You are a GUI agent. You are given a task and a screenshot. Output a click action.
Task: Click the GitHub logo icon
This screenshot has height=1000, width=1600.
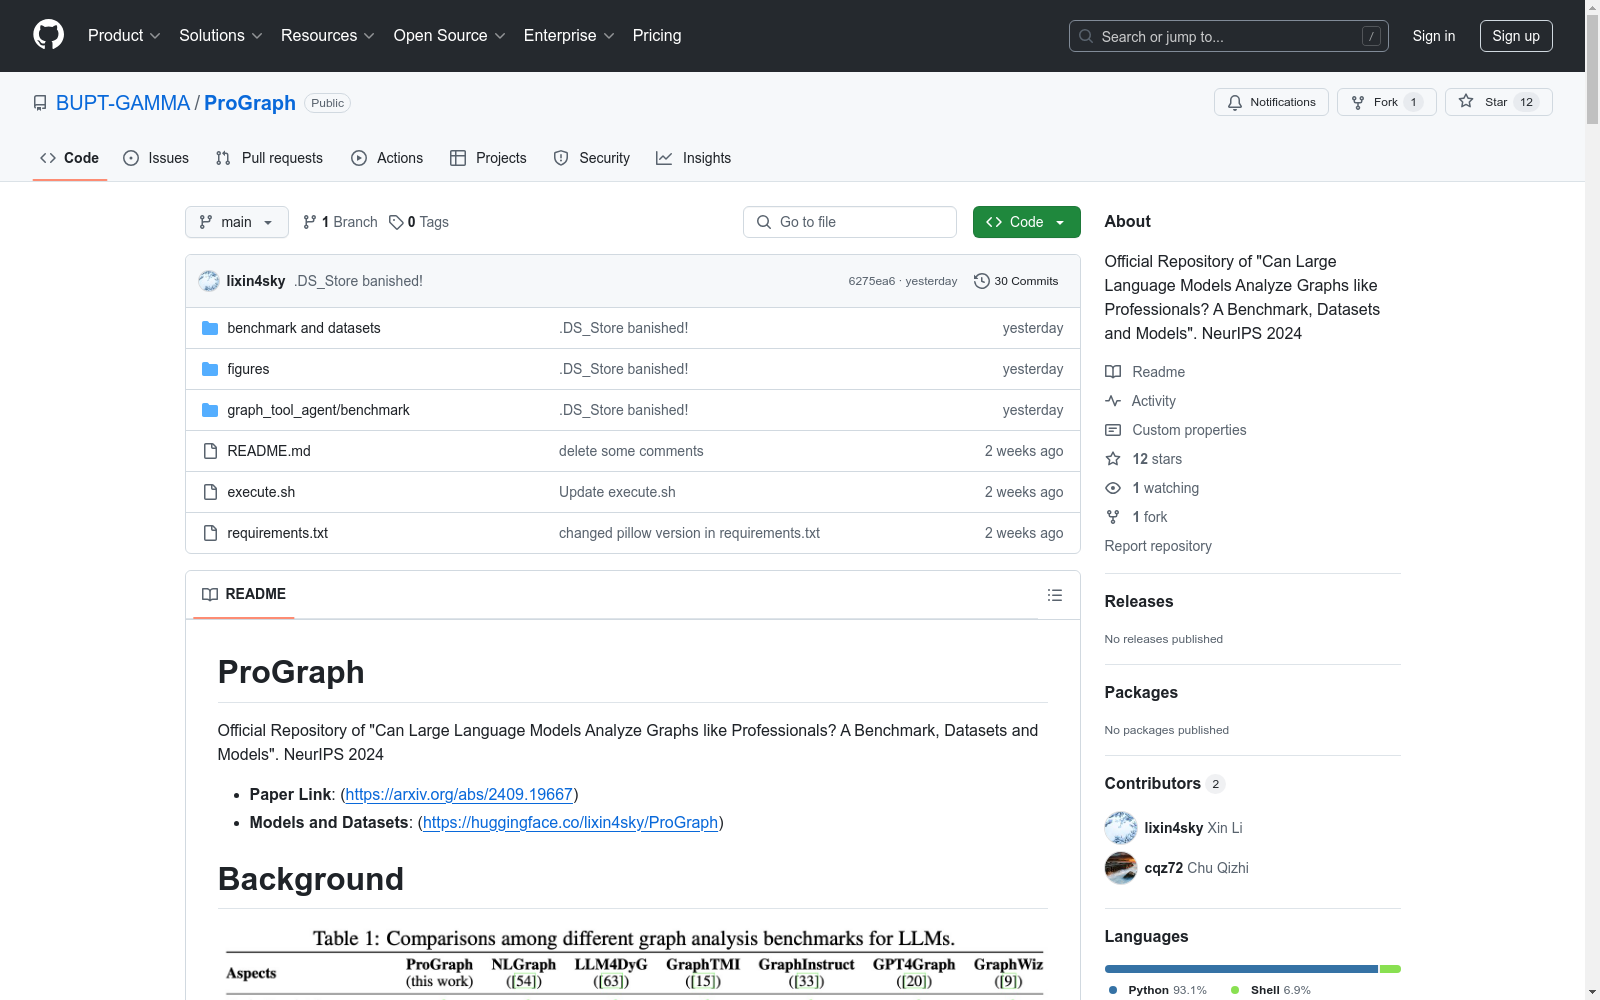48,35
